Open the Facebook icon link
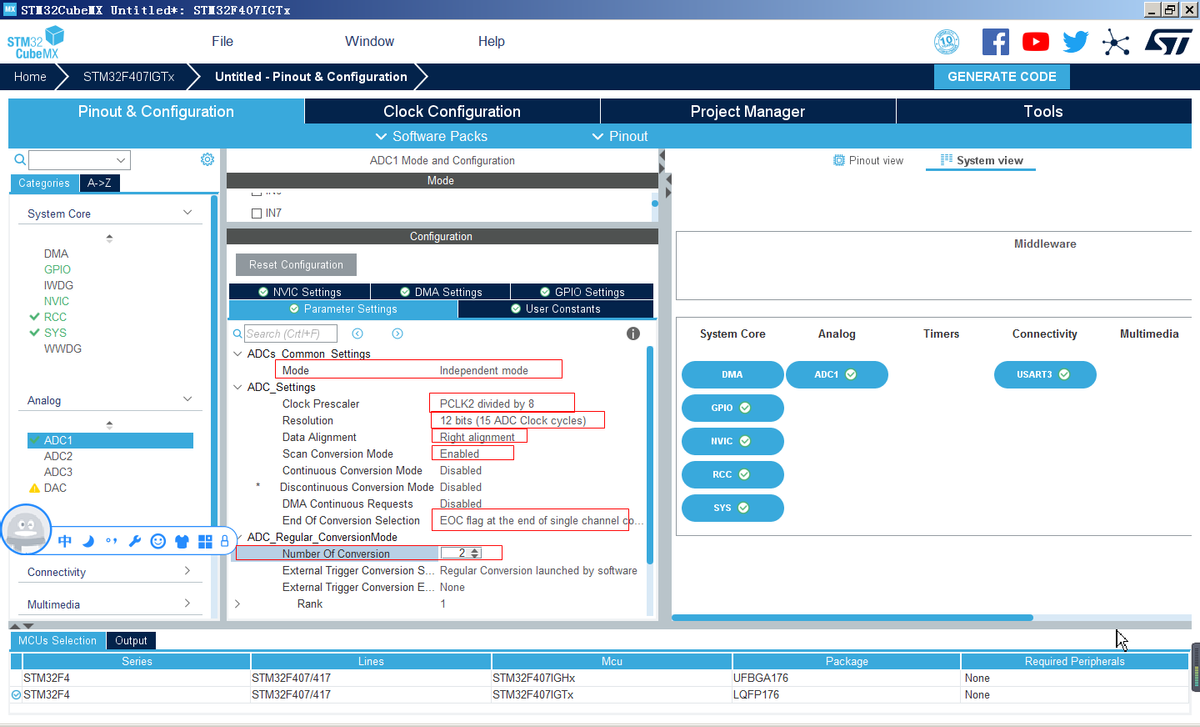 996,42
